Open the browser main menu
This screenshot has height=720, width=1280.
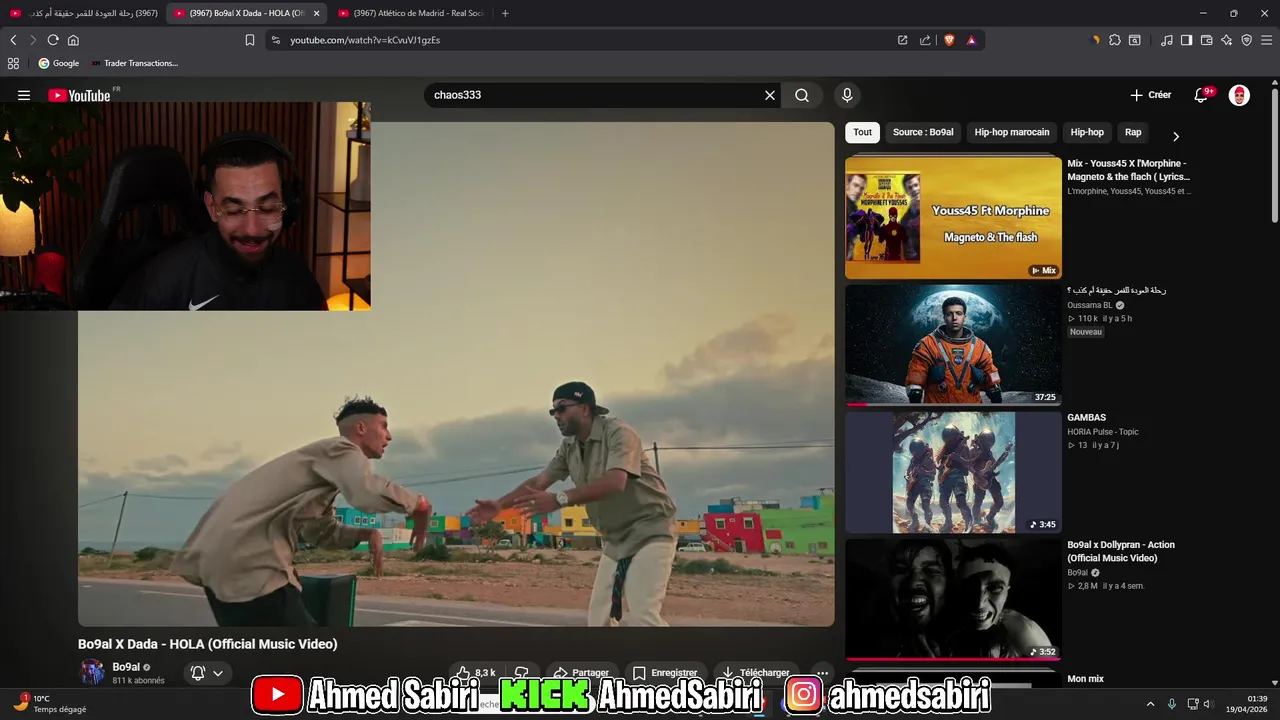point(1267,40)
